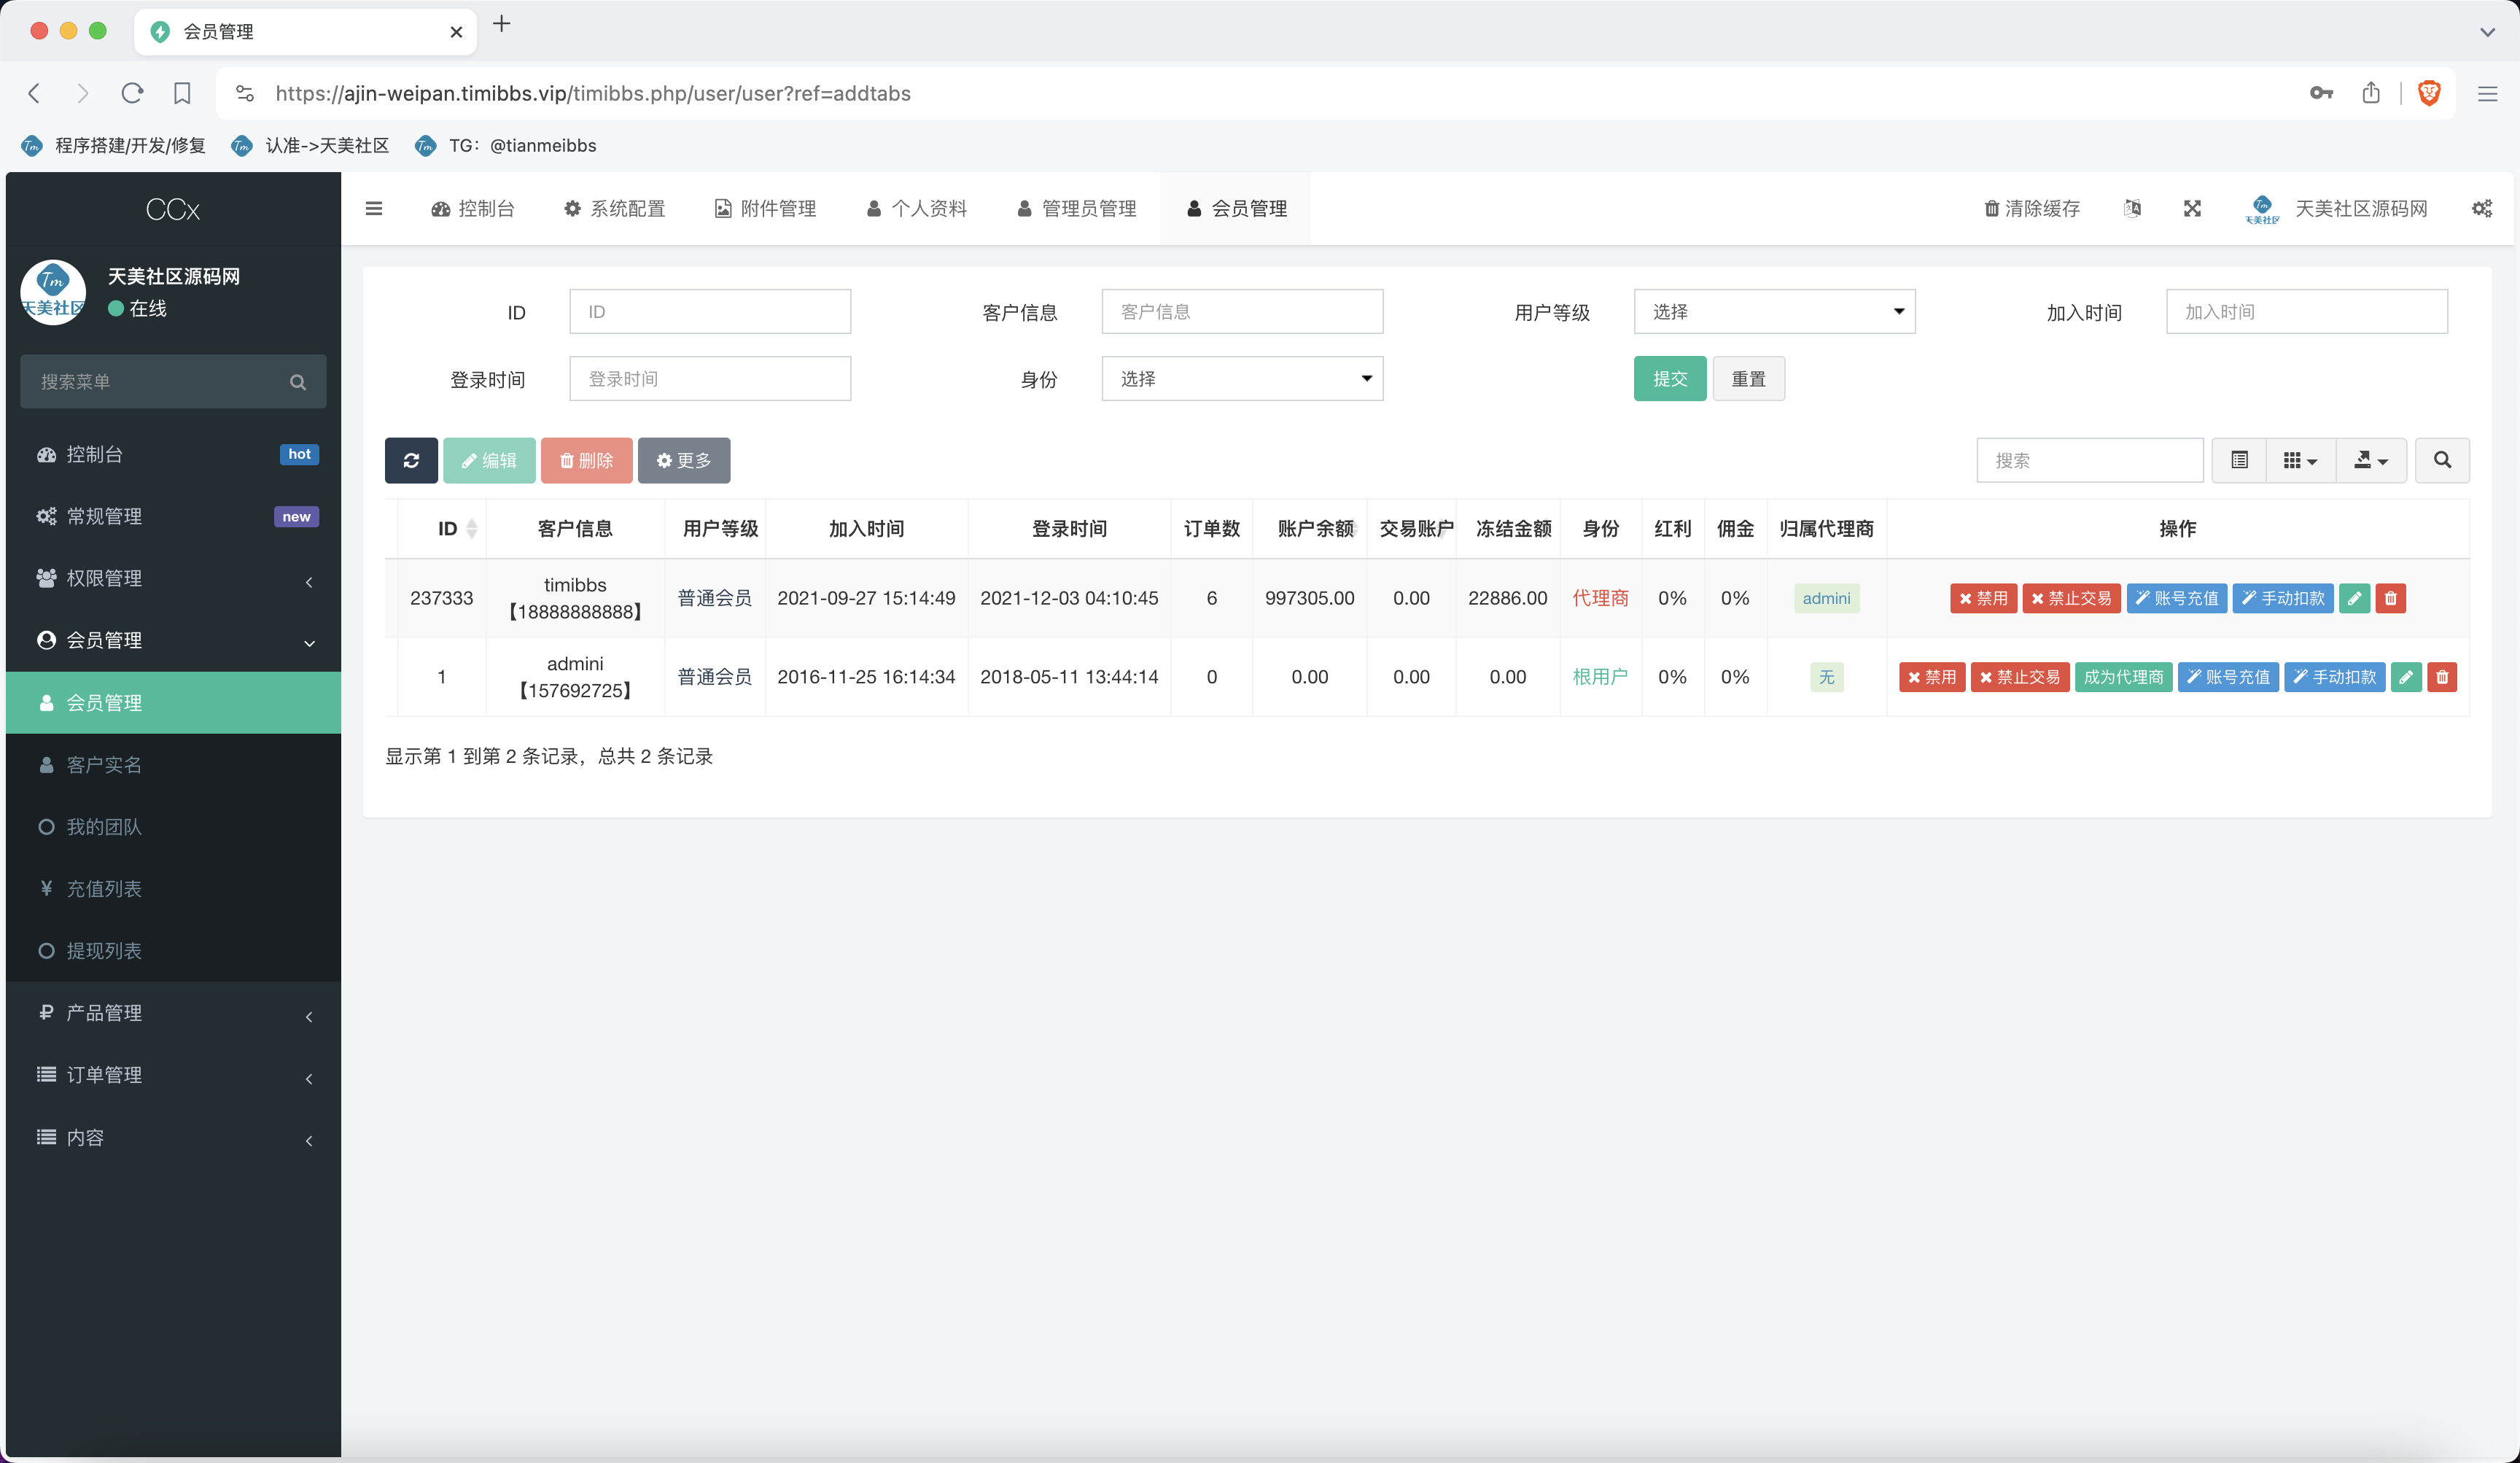Click the refresh table button
Viewport: 2520px width, 1463px height.
[x=411, y=460]
